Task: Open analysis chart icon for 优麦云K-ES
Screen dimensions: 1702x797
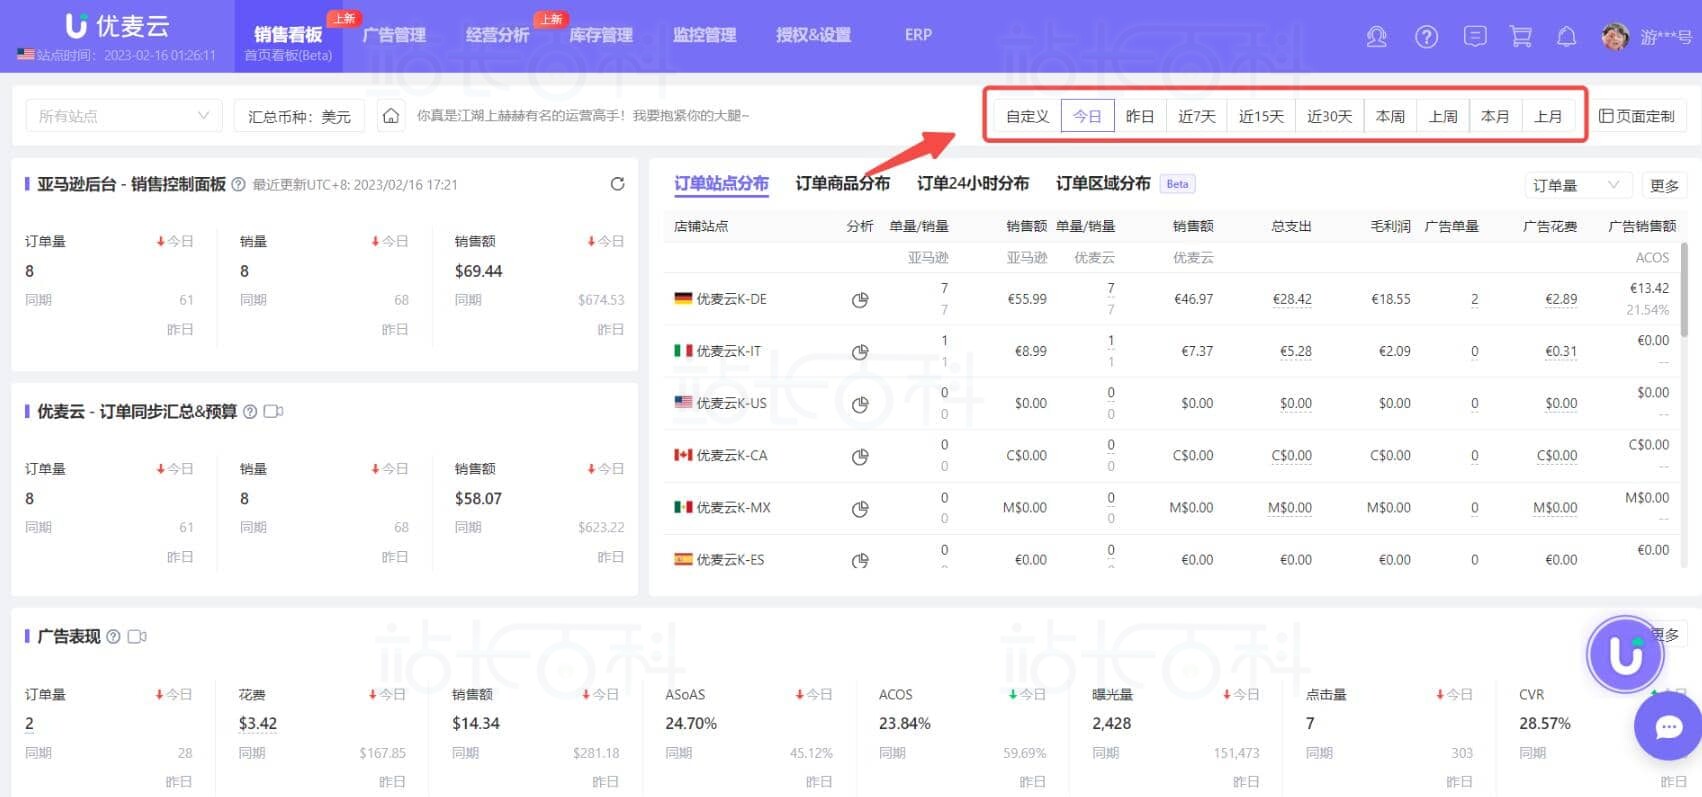Action: point(860,560)
